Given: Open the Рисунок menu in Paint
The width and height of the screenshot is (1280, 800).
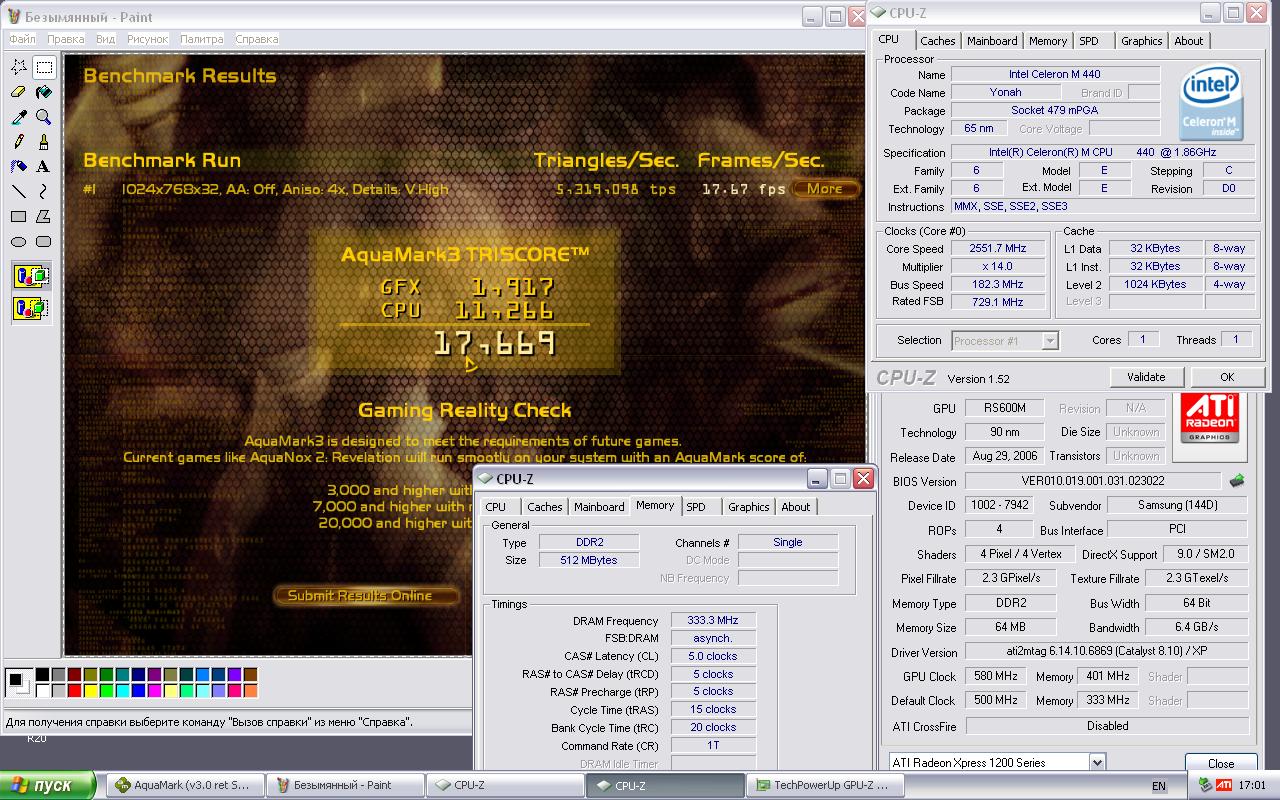Looking at the screenshot, I should click(x=147, y=39).
